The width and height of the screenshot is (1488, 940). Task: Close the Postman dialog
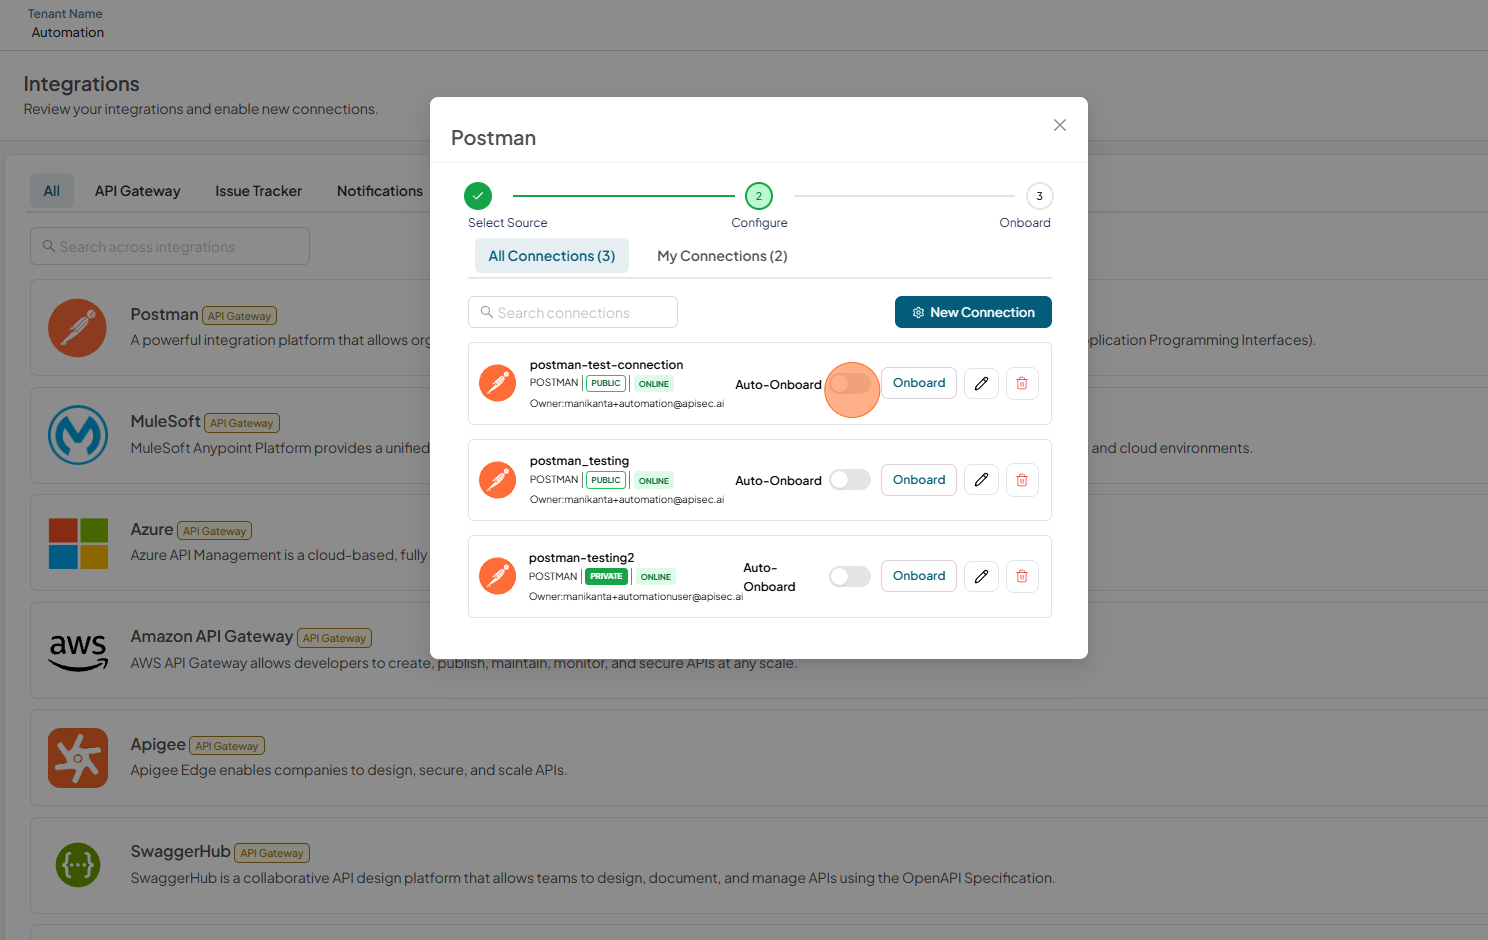(x=1060, y=125)
